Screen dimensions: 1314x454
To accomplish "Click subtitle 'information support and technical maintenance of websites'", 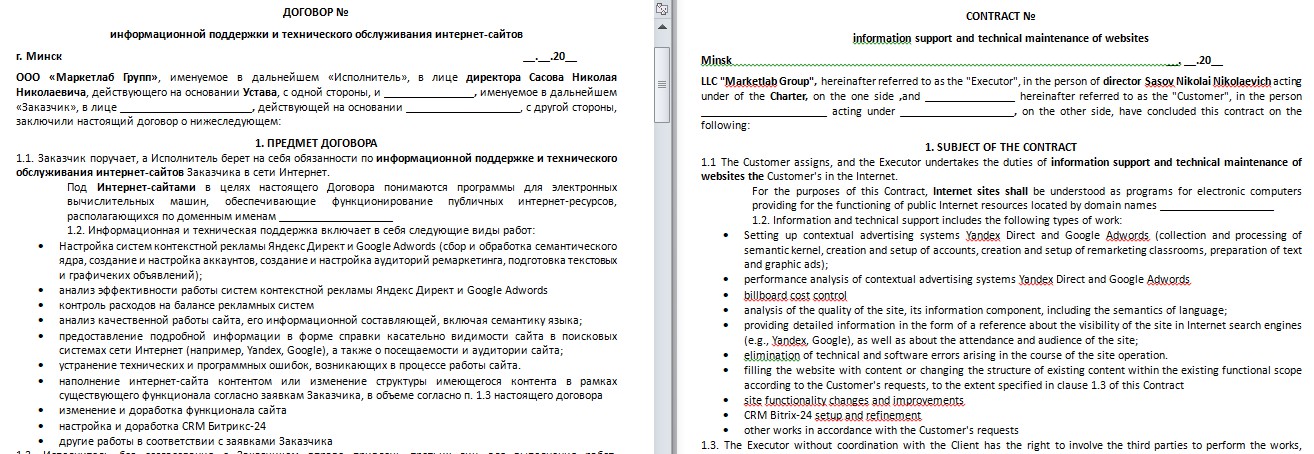I will 1000,38.
